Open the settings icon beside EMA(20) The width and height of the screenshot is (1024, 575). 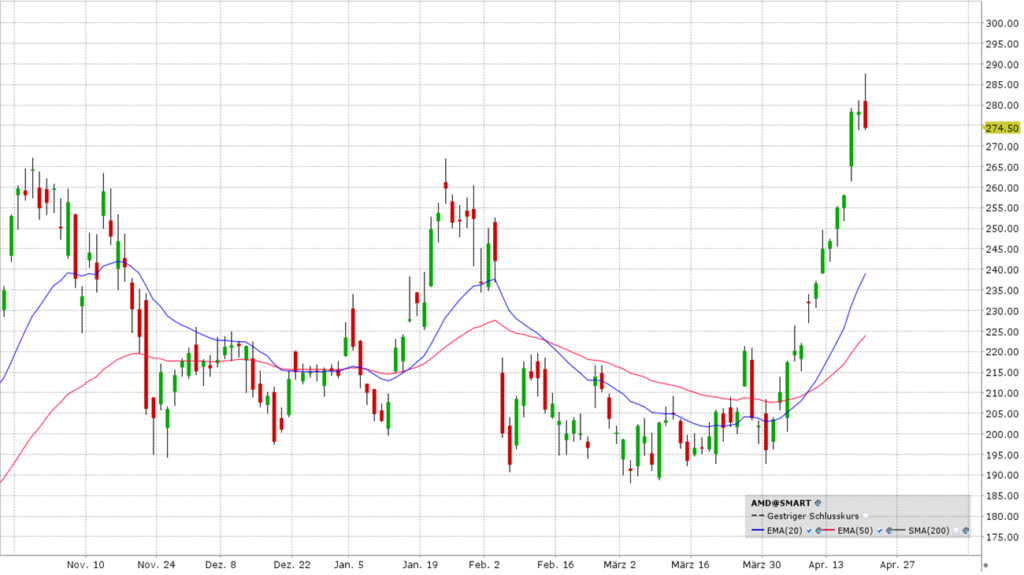point(819,530)
